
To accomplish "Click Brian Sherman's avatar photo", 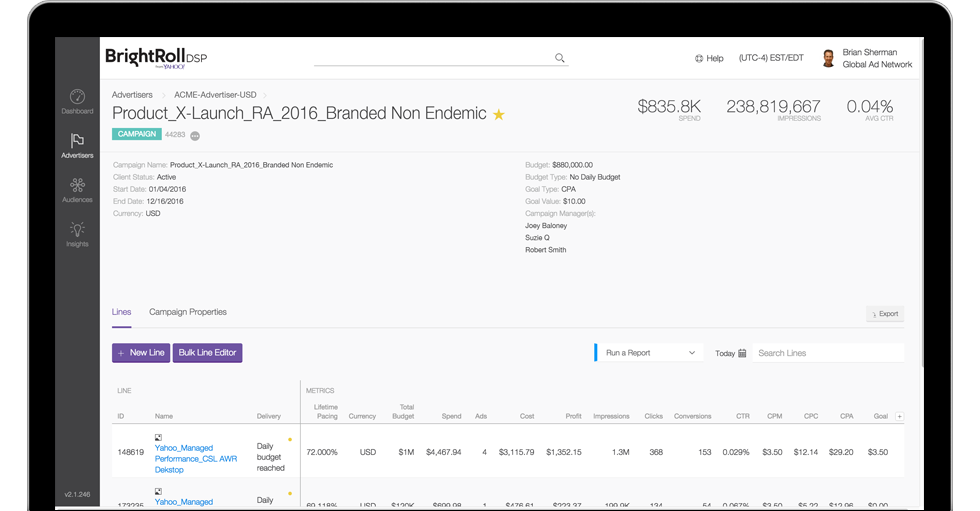I will click(x=829, y=58).
